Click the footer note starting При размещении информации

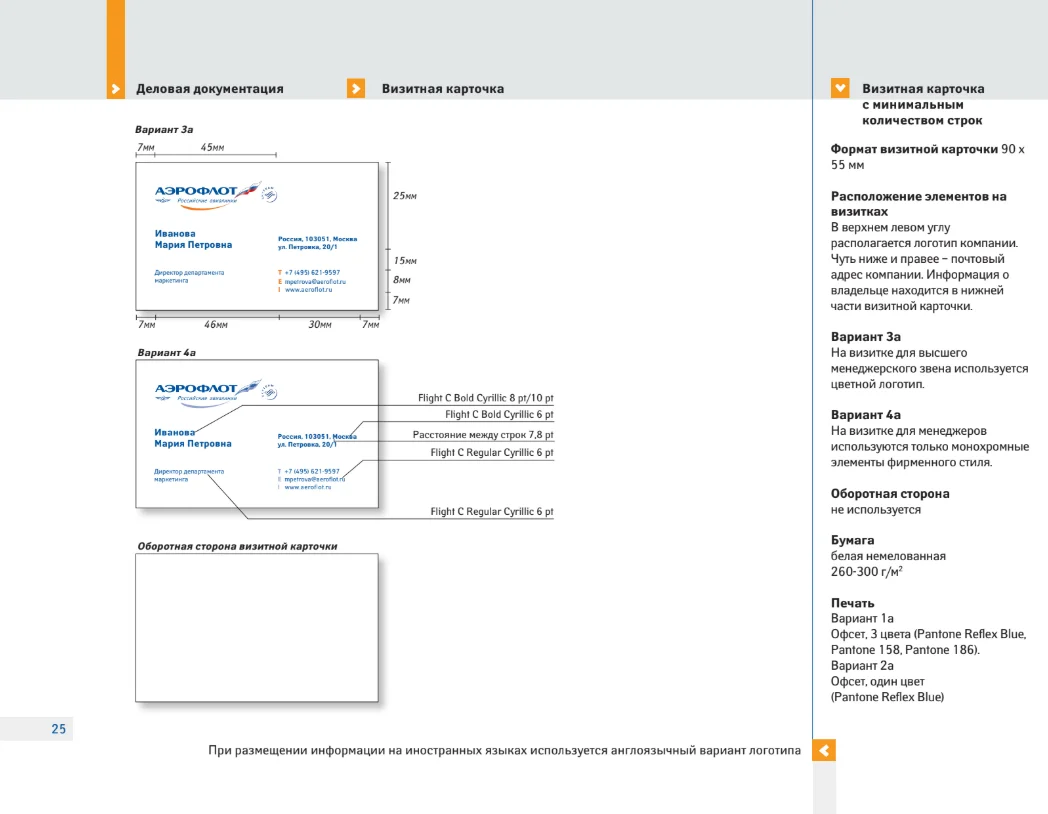504,750
